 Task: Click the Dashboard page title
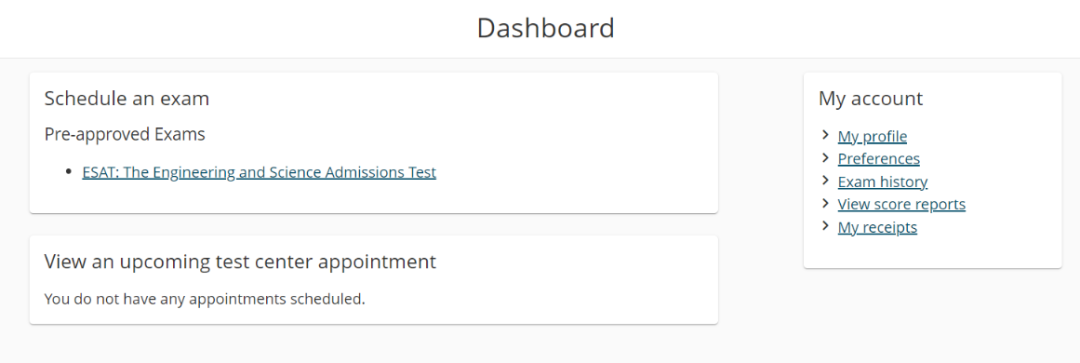click(546, 28)
